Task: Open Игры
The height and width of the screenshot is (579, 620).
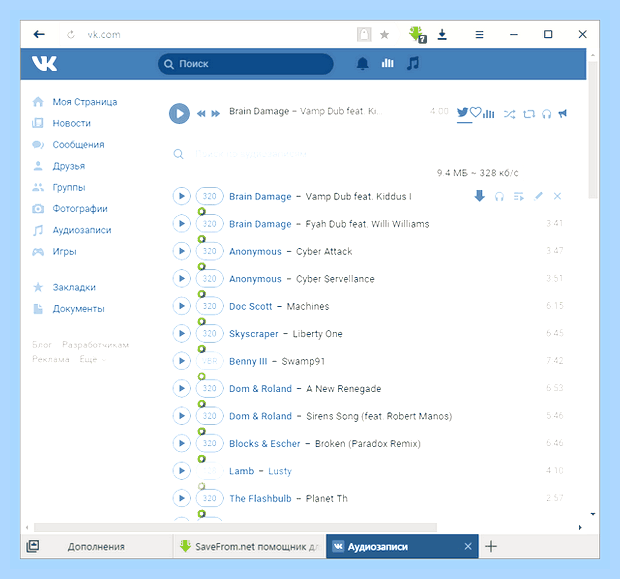Action: (64, 252)
